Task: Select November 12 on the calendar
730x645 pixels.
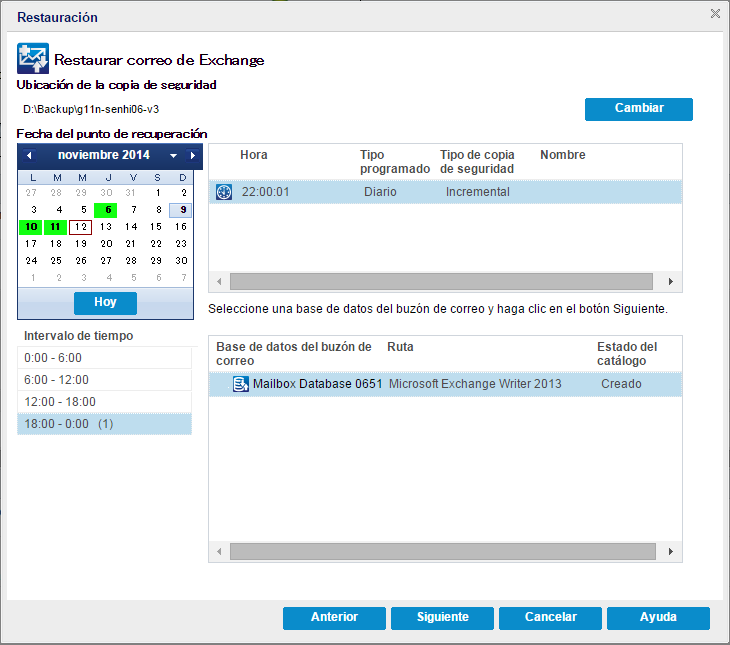Action: (81, 227)
